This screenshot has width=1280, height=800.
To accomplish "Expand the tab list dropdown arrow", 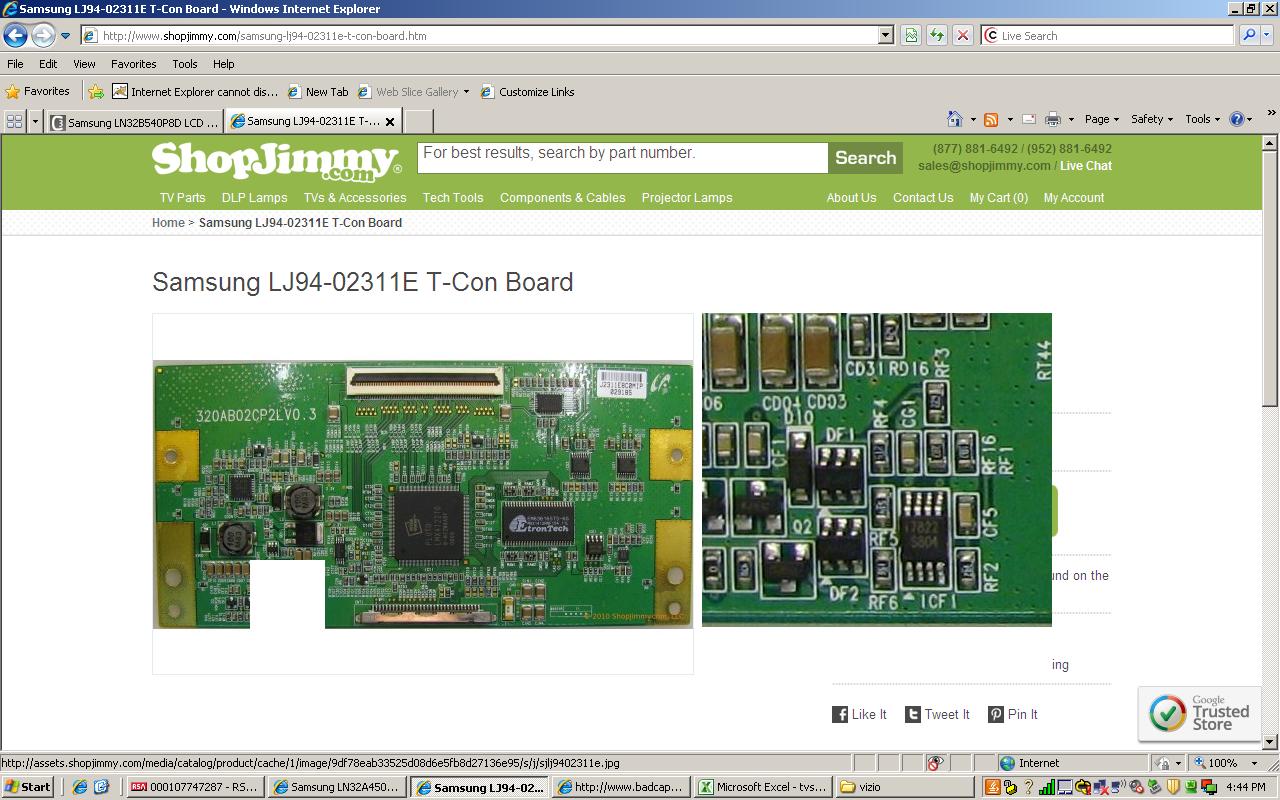I will click(x=35, y=122).
